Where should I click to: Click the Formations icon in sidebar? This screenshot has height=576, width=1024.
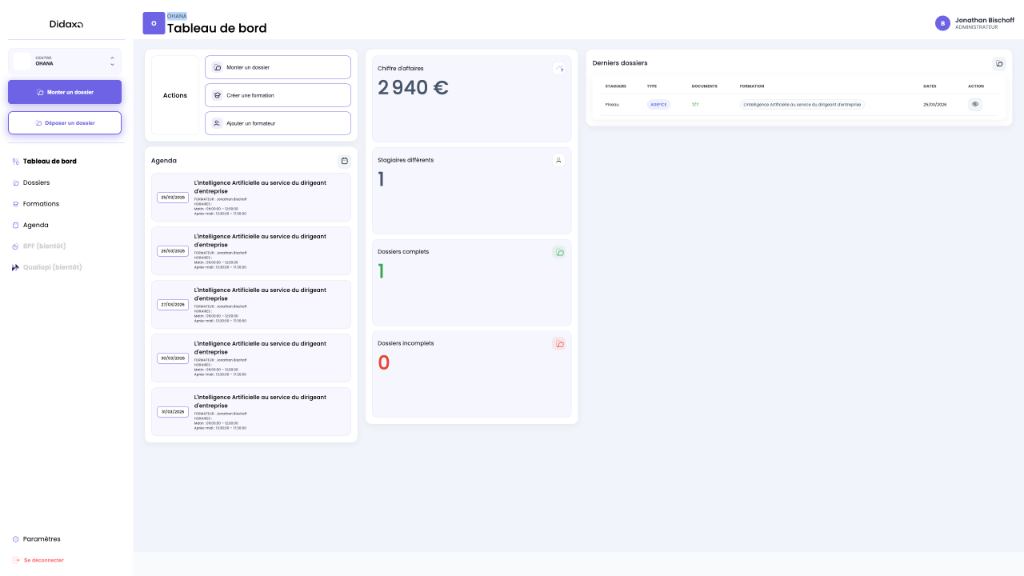(16, 204)
